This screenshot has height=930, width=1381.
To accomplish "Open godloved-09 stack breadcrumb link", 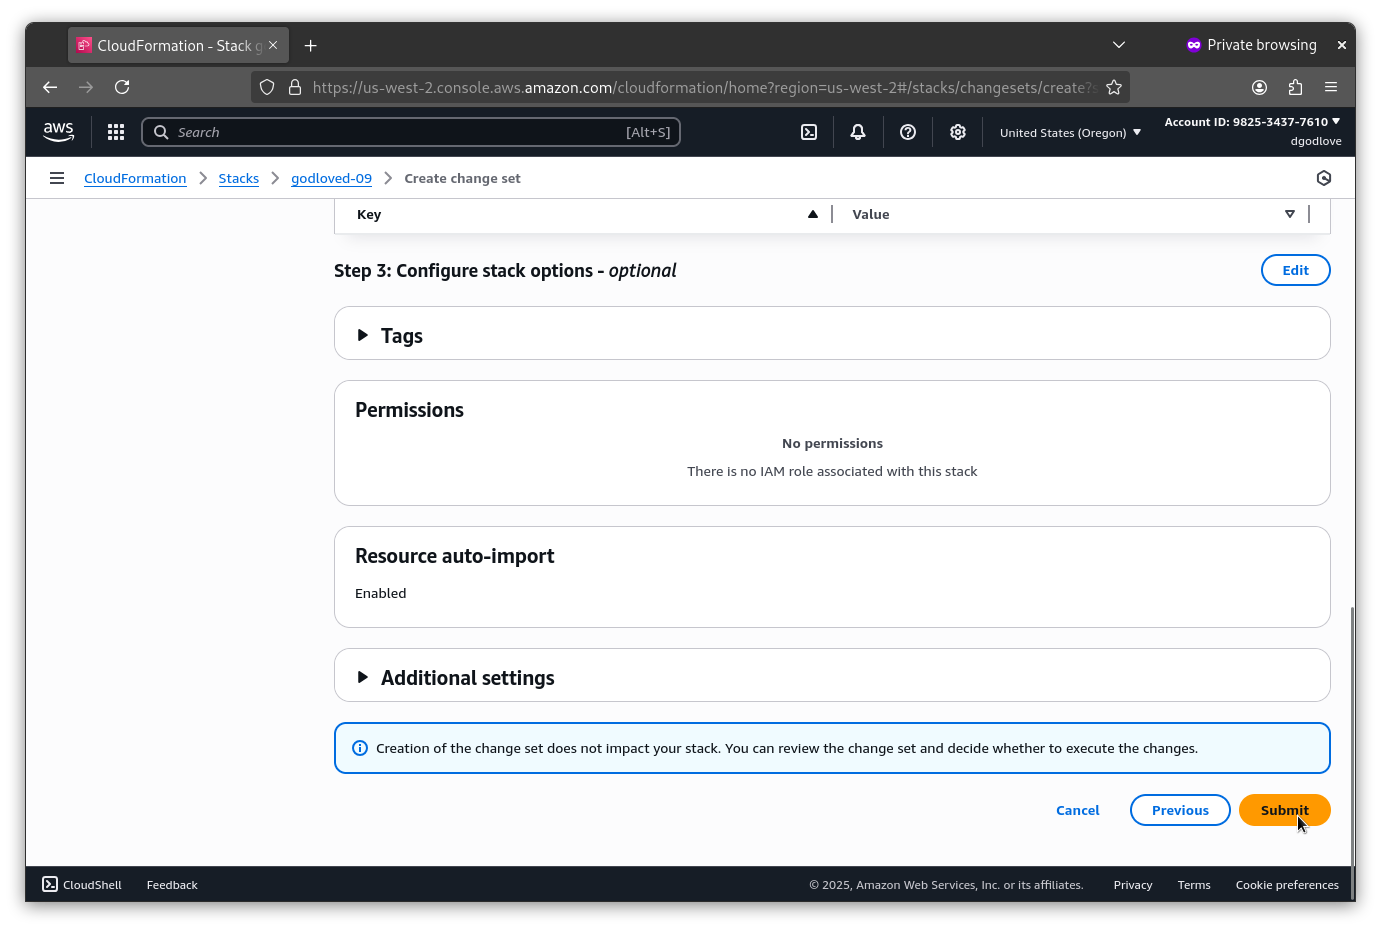I will [331, 178].
